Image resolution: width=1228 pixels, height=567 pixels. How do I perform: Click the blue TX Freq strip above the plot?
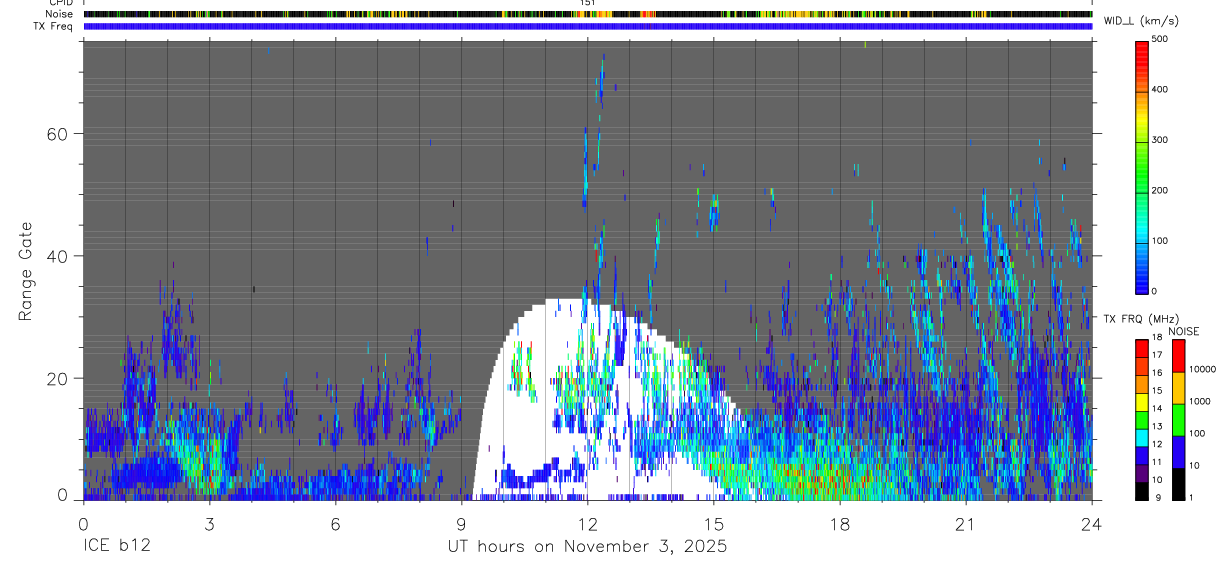click(x=588, y=26)
